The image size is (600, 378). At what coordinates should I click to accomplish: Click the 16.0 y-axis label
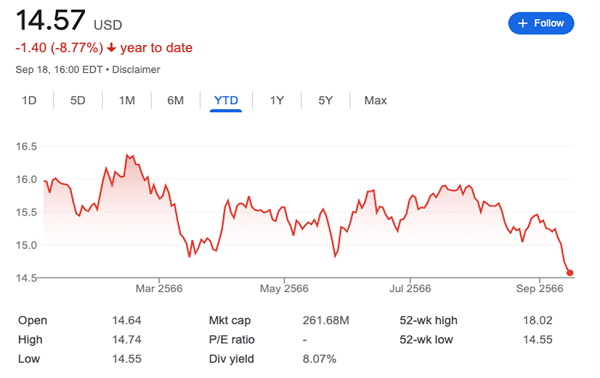[x=26, y=179]
